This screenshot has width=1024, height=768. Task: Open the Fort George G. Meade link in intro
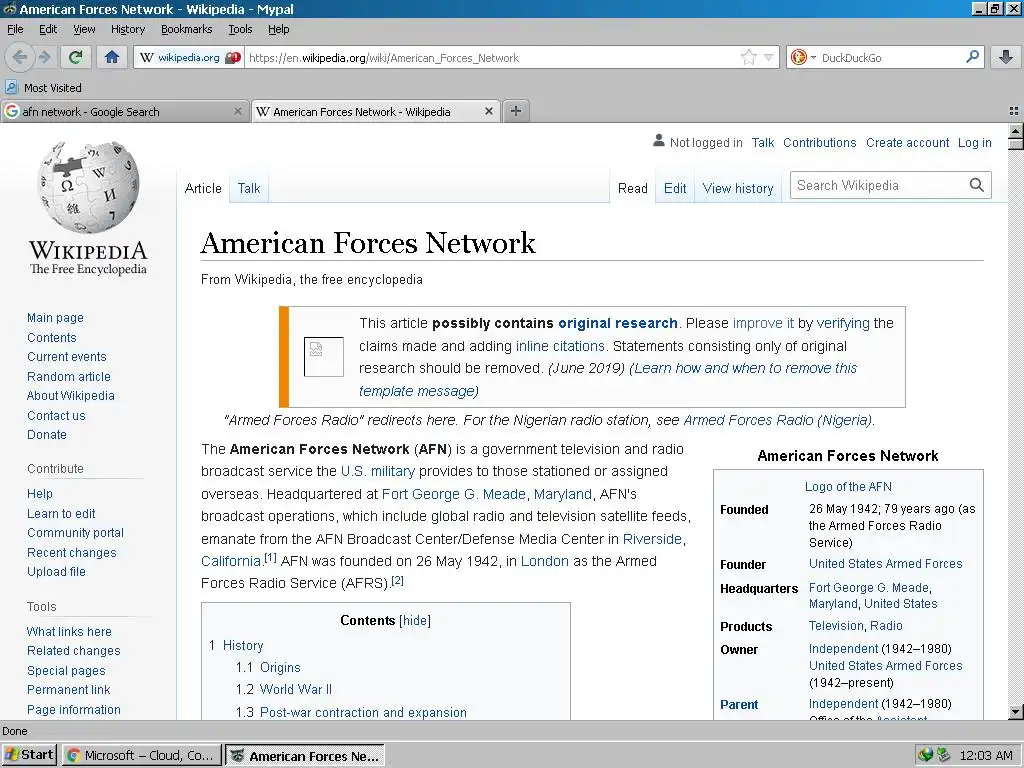tap(454, 494)
